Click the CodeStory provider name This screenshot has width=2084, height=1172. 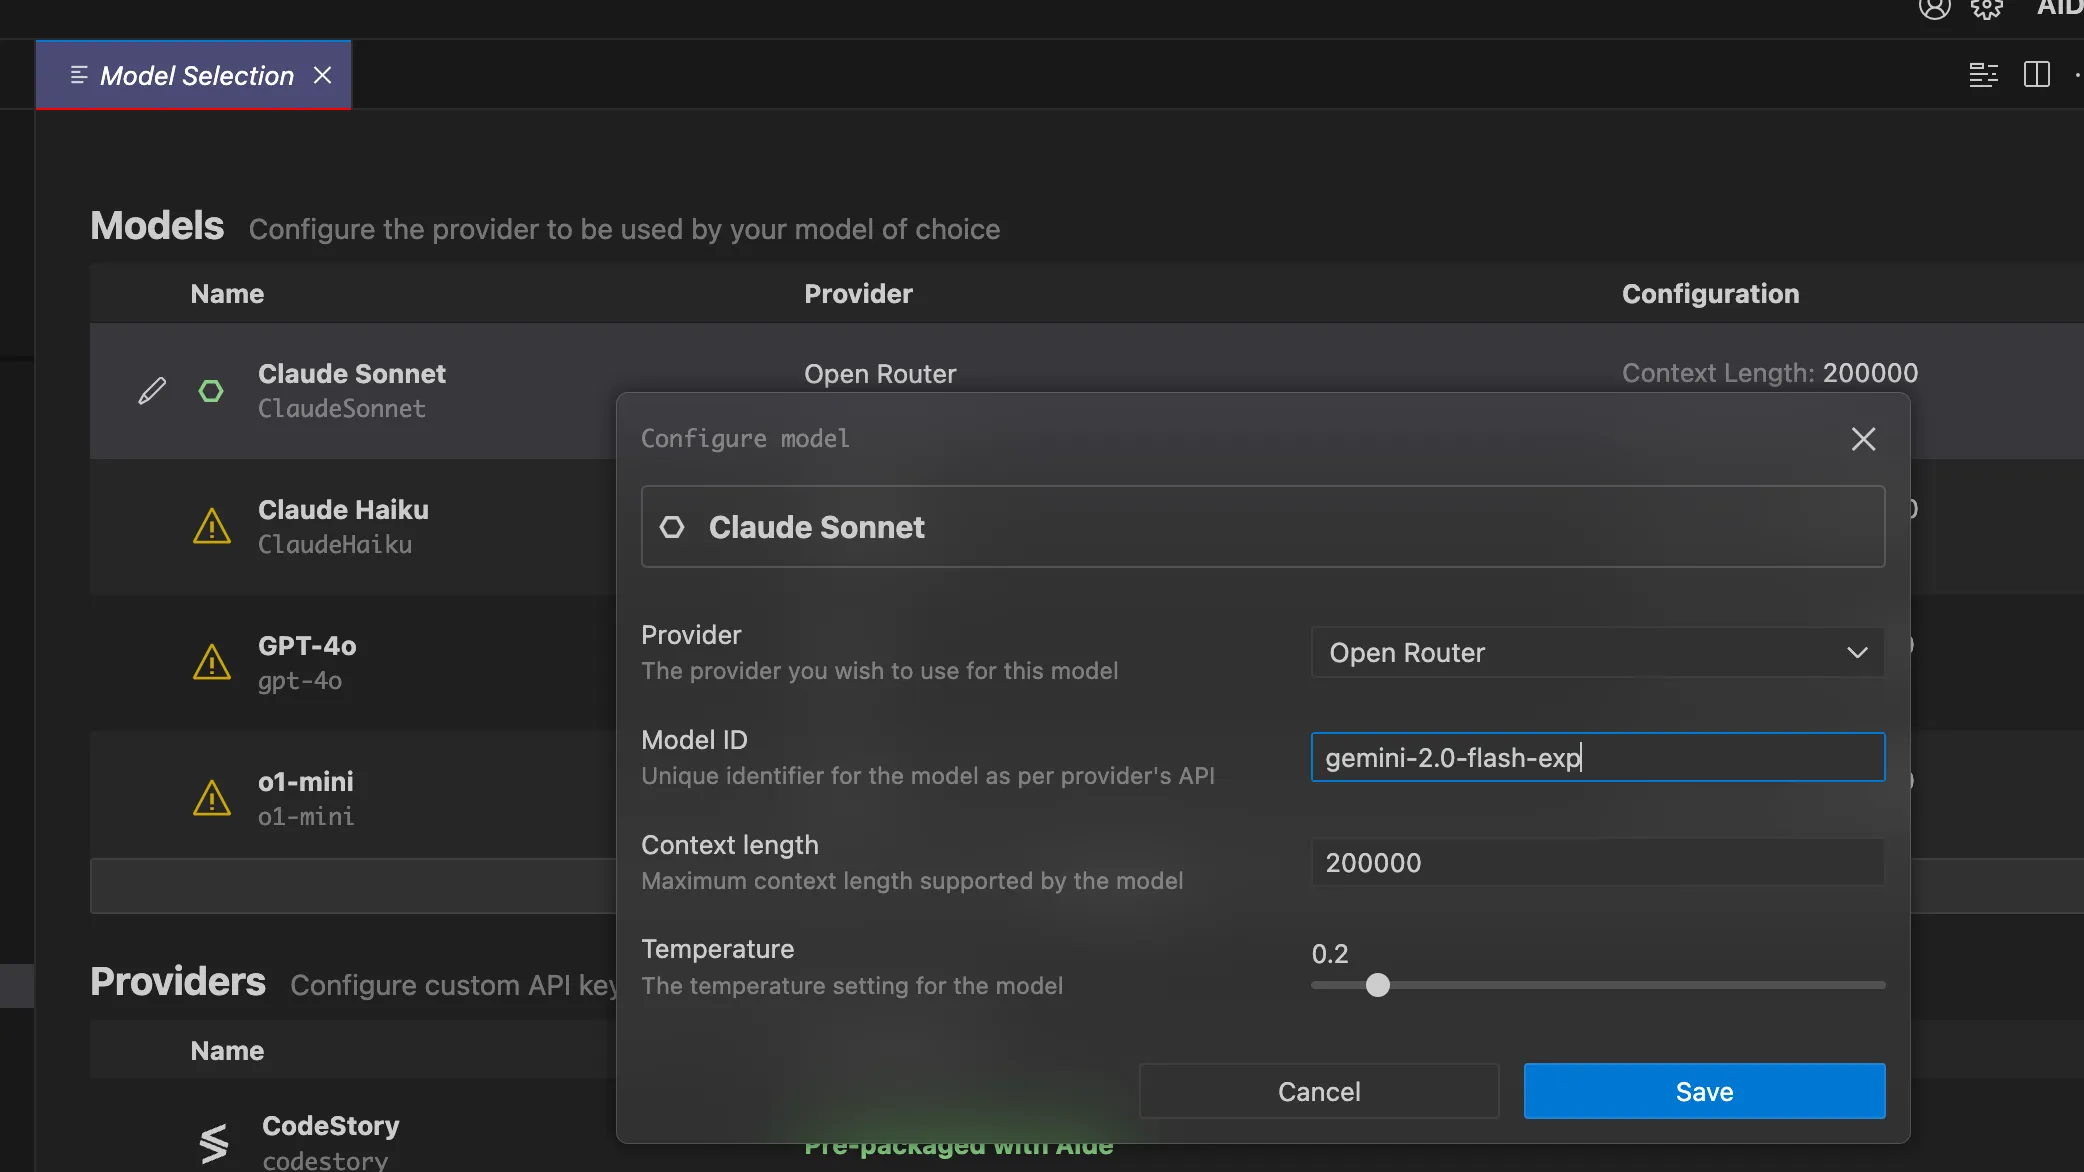click(331, 1126)
